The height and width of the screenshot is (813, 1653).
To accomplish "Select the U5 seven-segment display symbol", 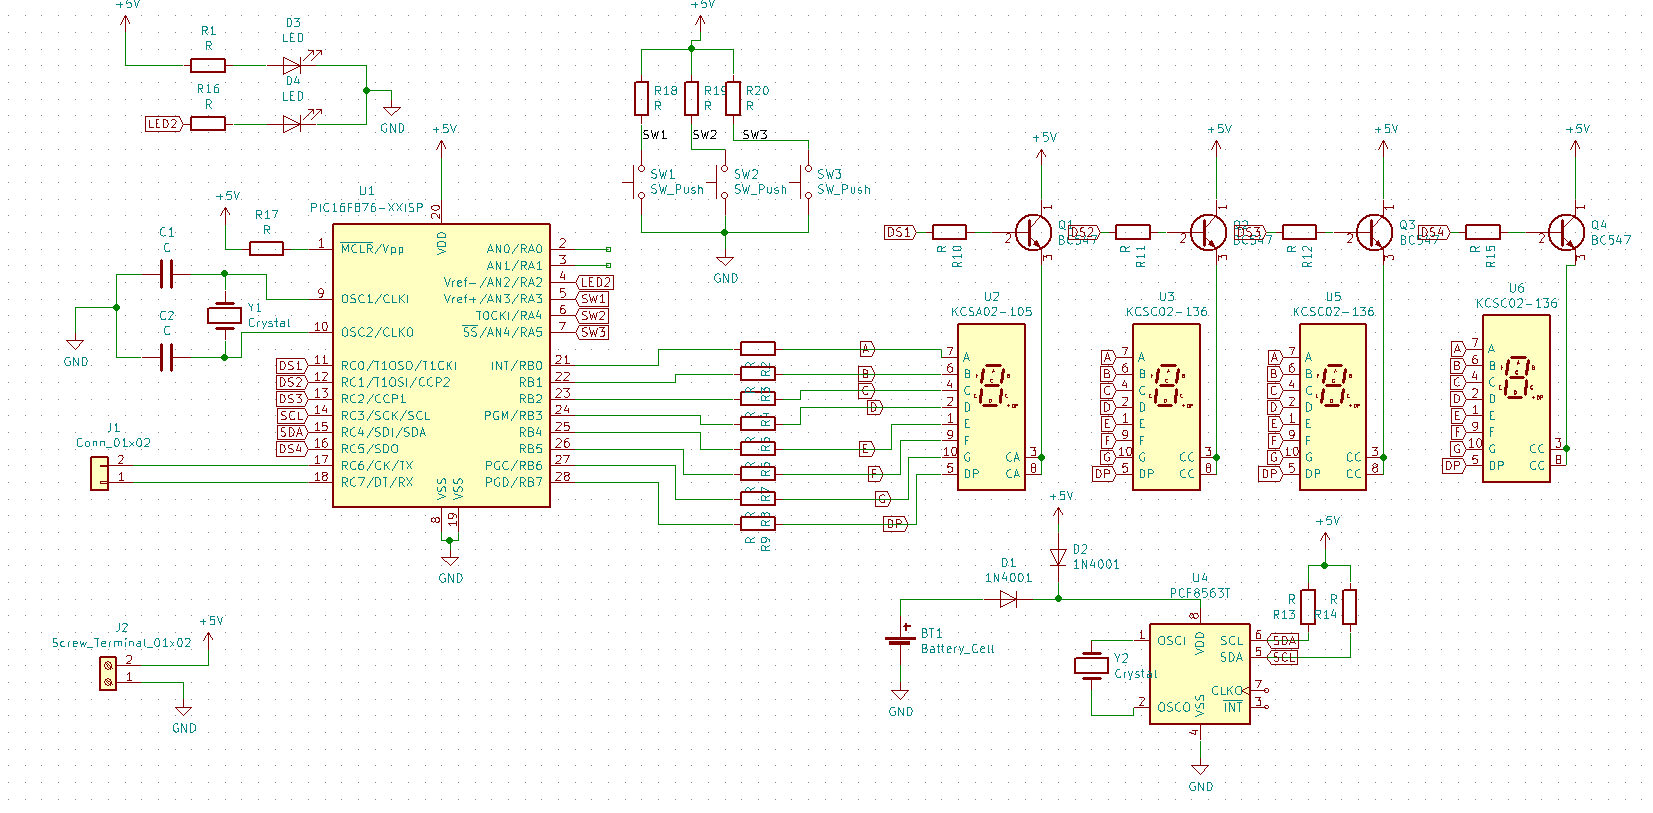I will point(1333,406).
